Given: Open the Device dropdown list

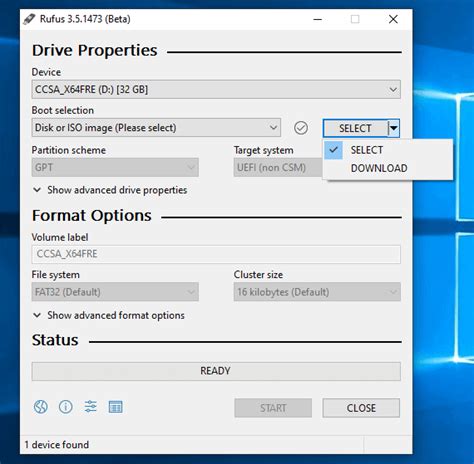Looking at the screenshot, I should coord(216,89).
